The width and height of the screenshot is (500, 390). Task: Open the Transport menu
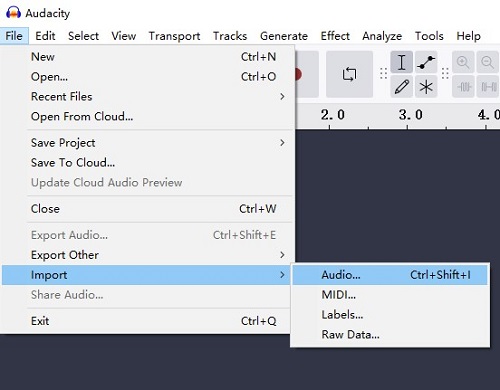coord(174,36)
